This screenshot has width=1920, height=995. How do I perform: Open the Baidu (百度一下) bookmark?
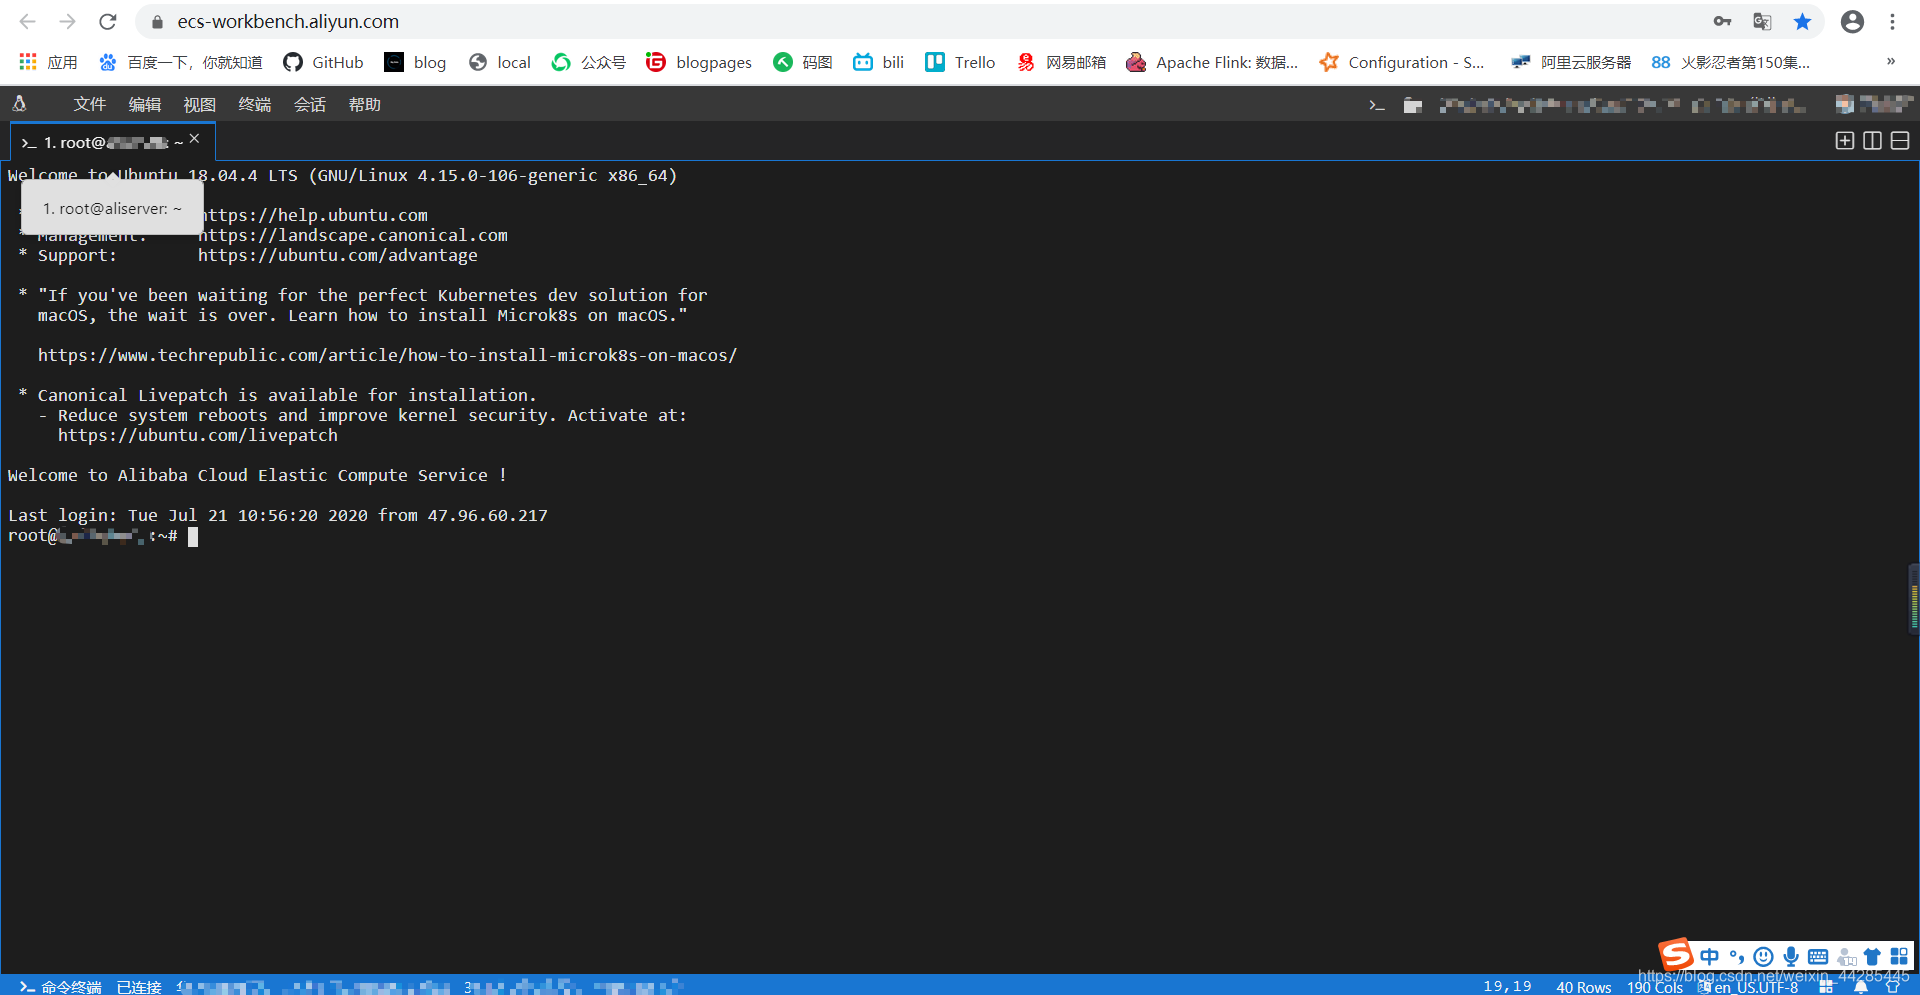(x=180, y=62)
